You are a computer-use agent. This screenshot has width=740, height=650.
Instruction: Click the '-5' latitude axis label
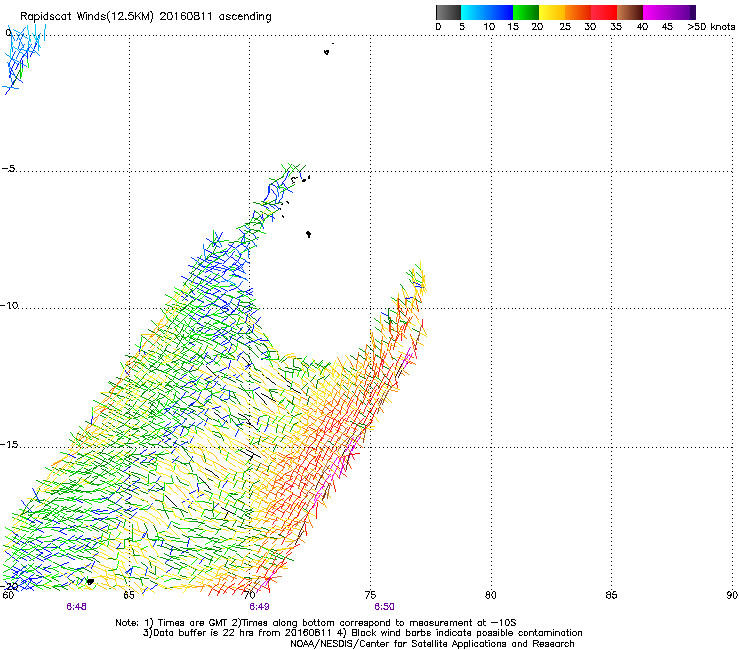coord(9,169)
